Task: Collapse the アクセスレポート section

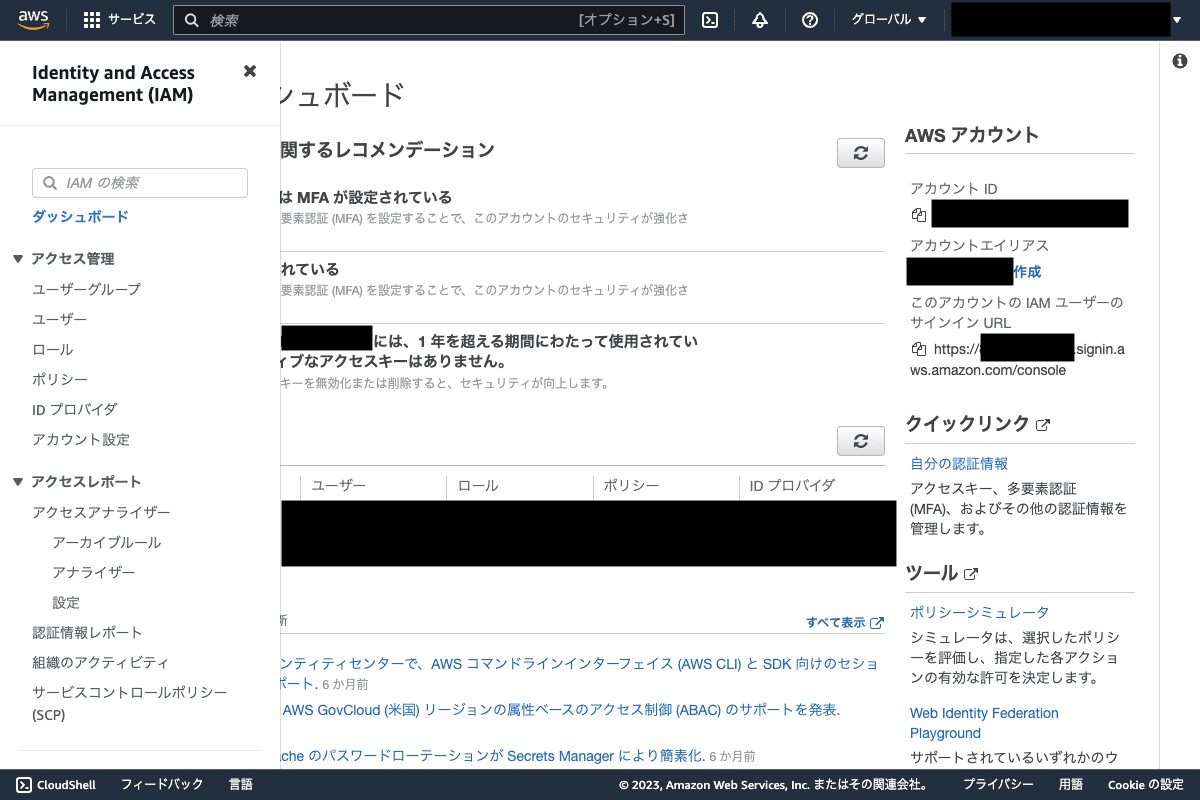Action: point(17,482)
